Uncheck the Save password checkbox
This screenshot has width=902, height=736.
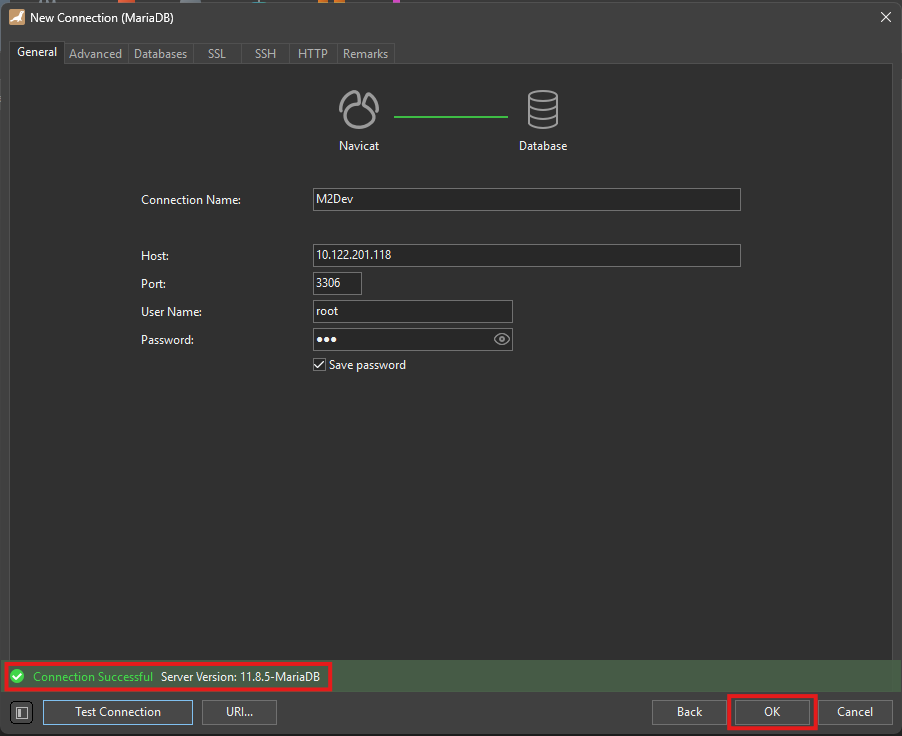(x=320, y=365)
